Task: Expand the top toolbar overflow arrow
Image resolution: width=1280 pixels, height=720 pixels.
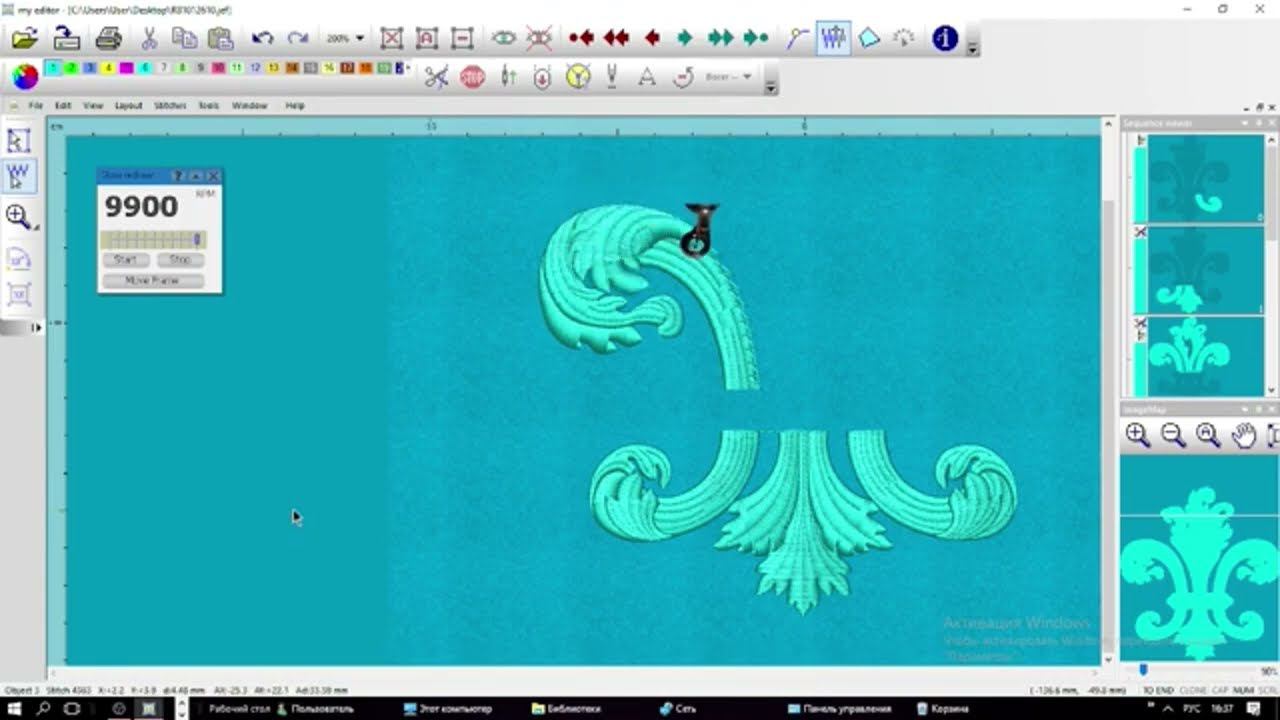Action: [x=972, y=48]
